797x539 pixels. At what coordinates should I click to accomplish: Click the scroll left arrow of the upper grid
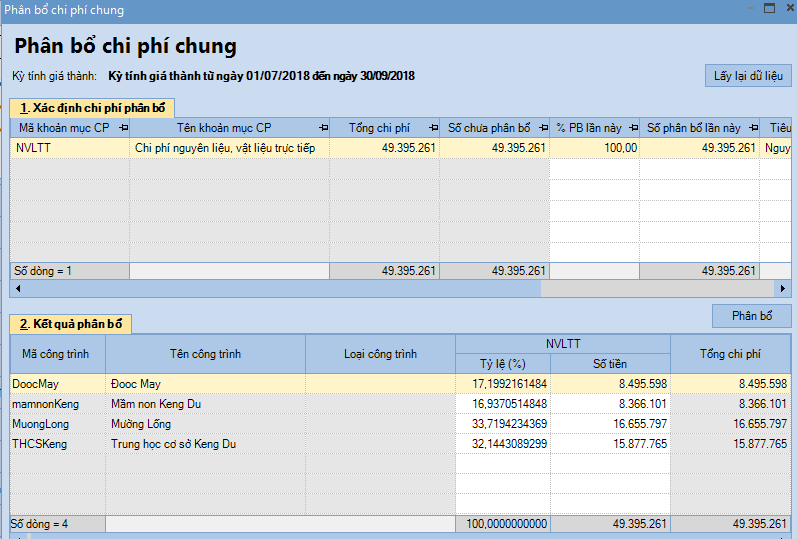click(18, 288)
